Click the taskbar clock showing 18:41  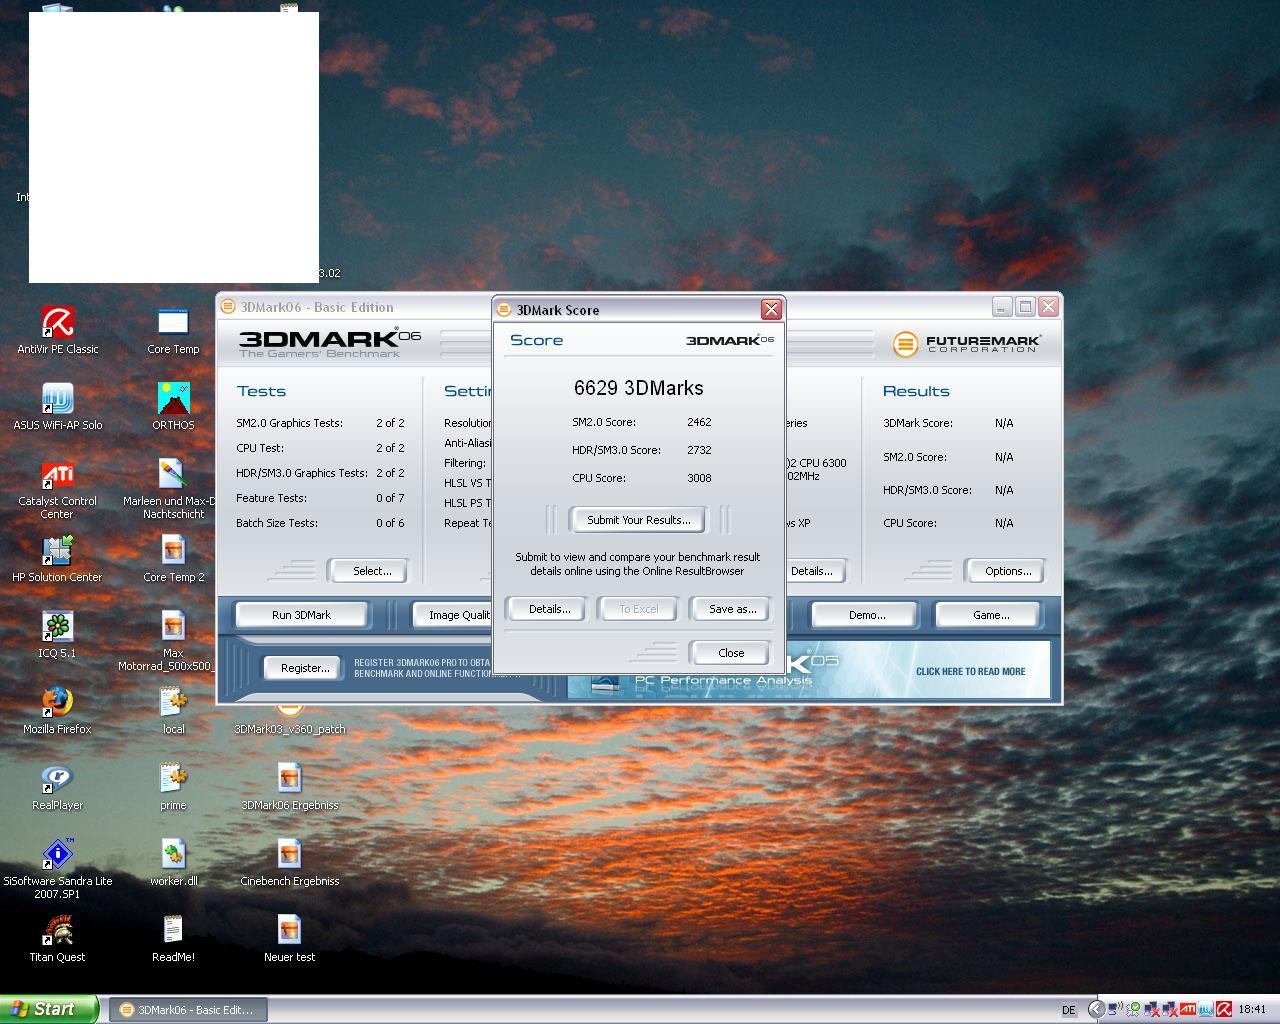[1252, 1010]
